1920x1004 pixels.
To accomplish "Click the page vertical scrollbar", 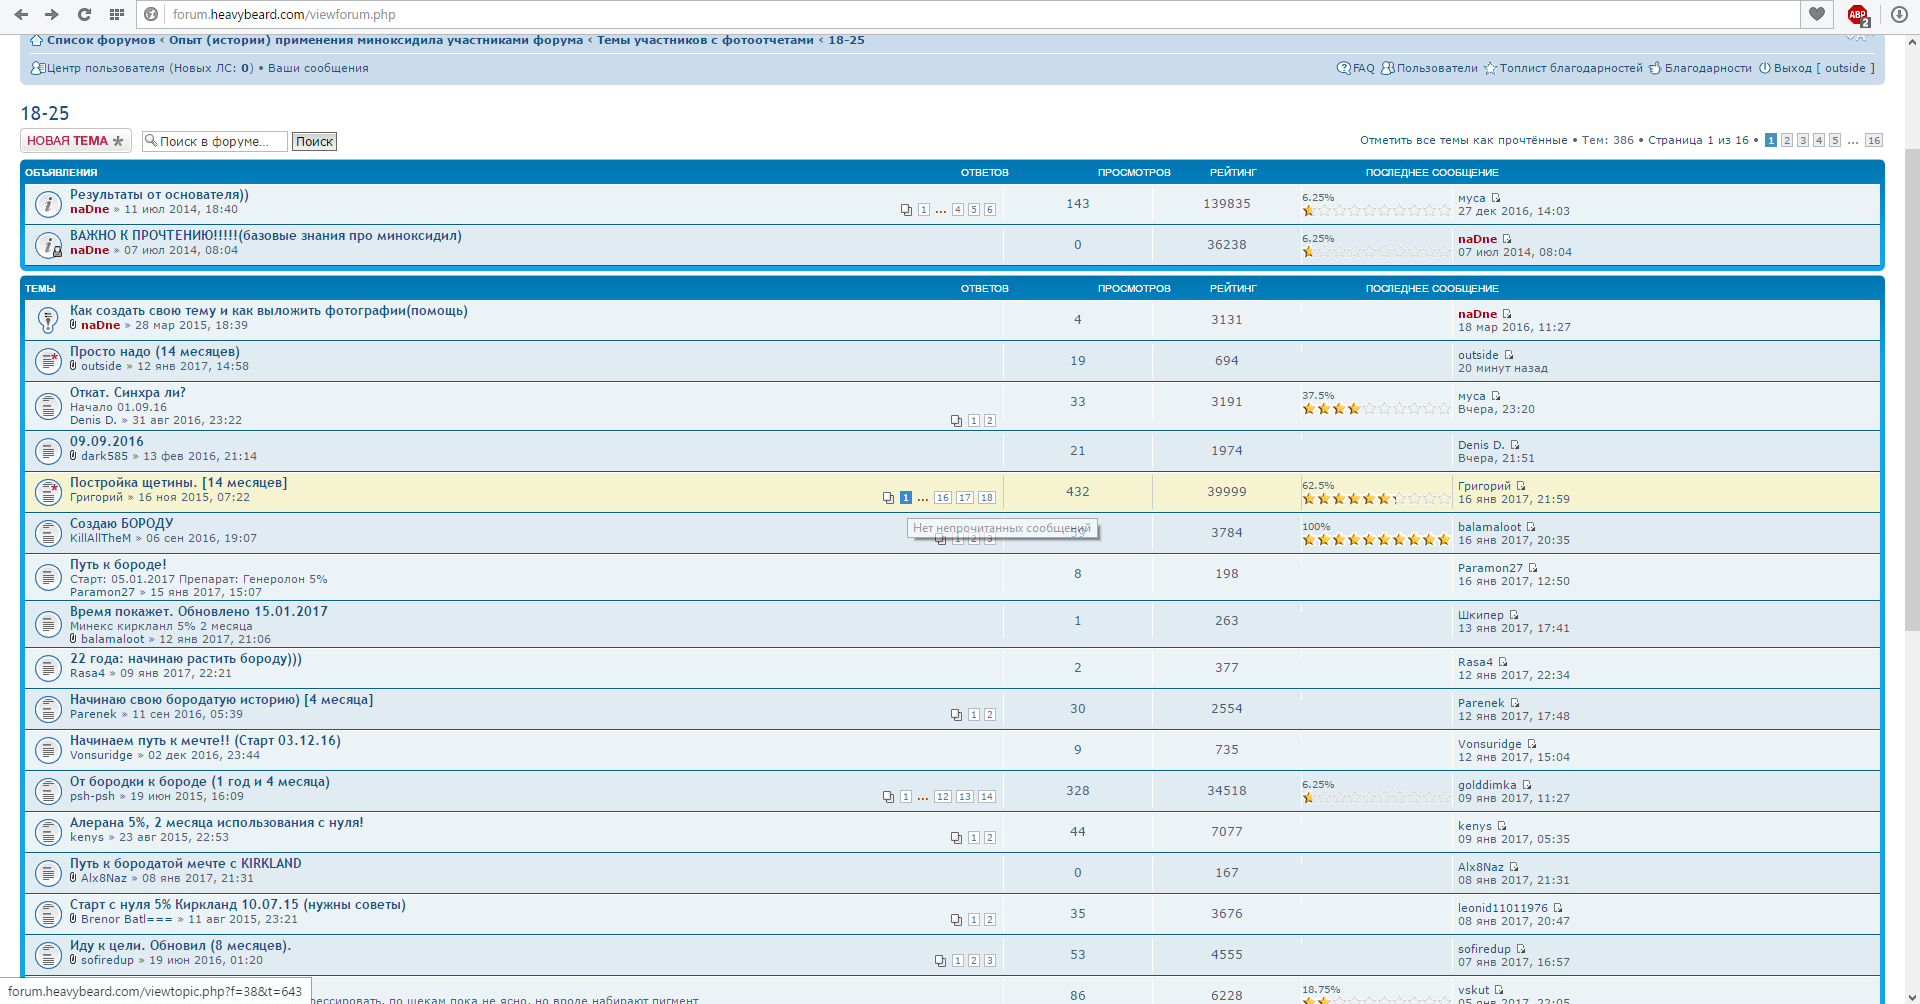I will (x=1912, y=390).
